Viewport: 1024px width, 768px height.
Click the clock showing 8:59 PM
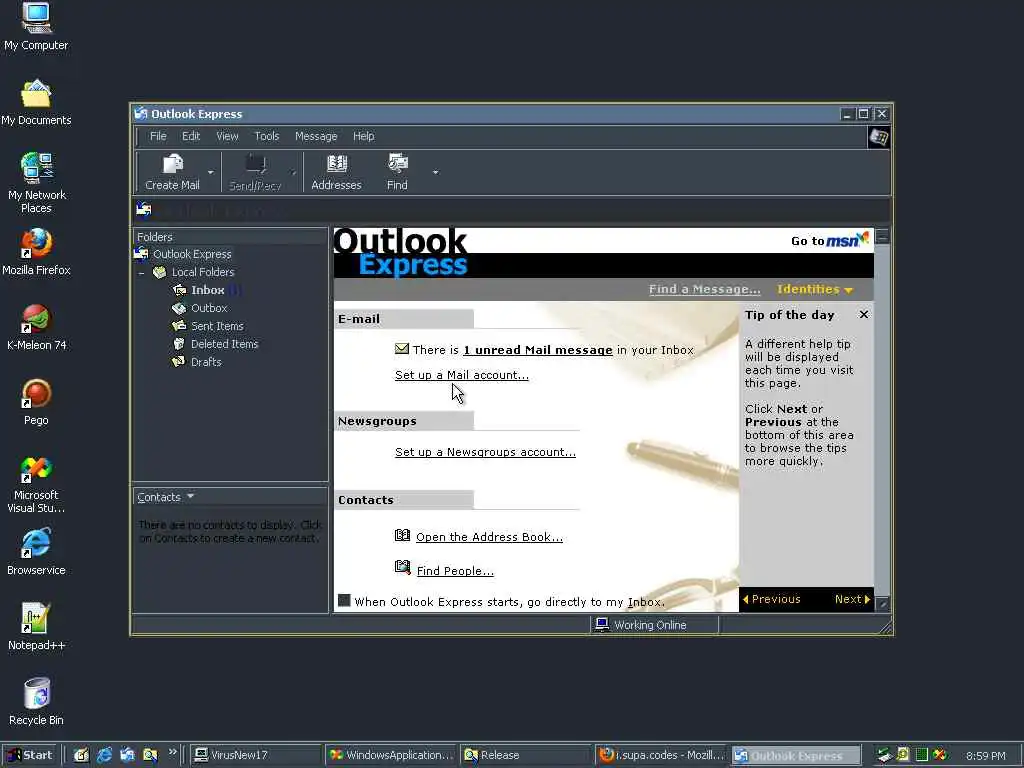[x=985, y=756]
